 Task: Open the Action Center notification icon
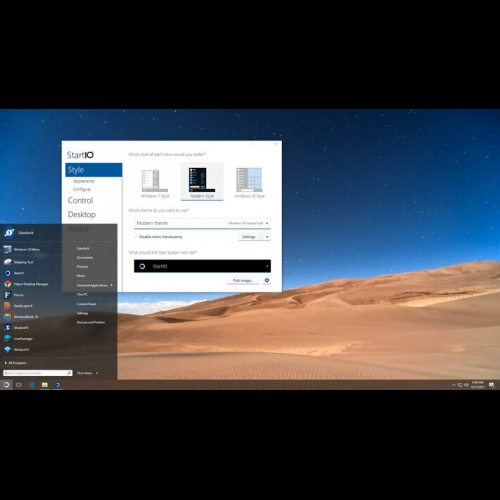(492, 385)
